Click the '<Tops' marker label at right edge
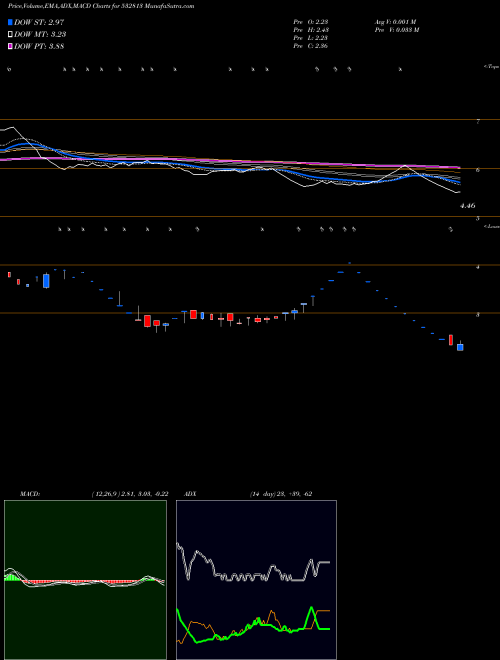The height and width of the screenshot is (660, 500). click(492, 67)
